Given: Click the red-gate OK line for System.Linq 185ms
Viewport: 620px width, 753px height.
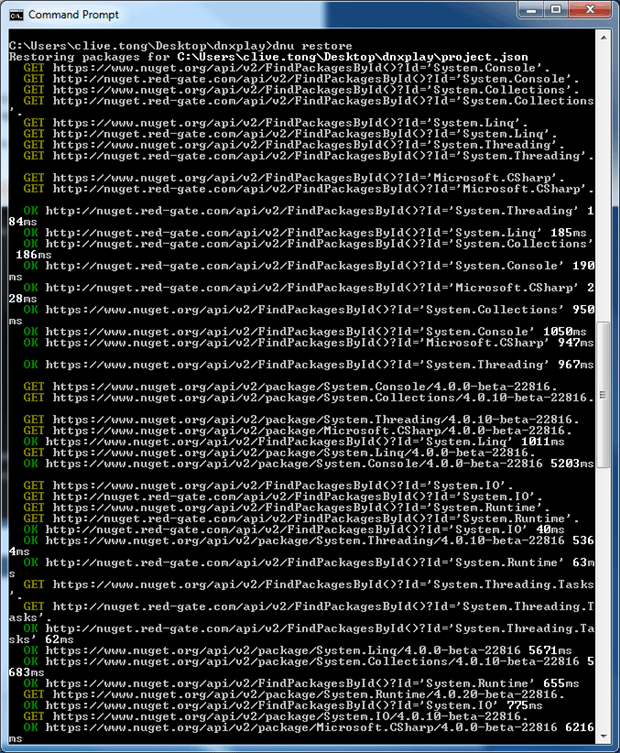Looking at the screenshot, I should point(305,233).
